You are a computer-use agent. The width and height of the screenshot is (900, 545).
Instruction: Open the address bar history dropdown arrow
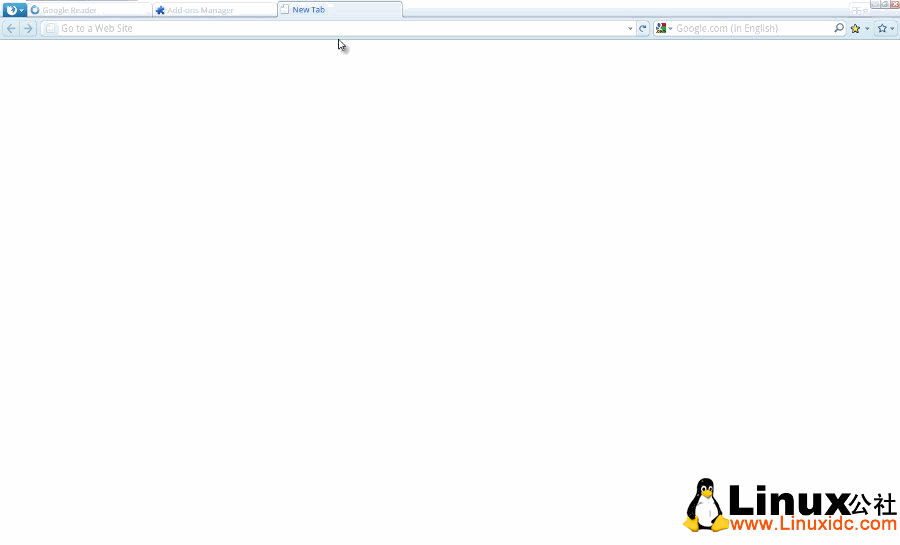630,28
